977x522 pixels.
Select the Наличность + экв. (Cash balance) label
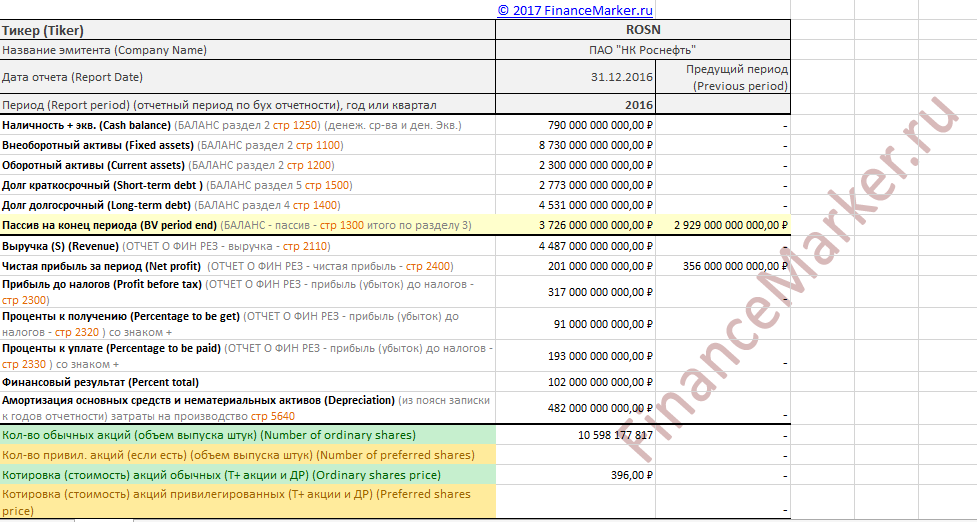[248, 125]
